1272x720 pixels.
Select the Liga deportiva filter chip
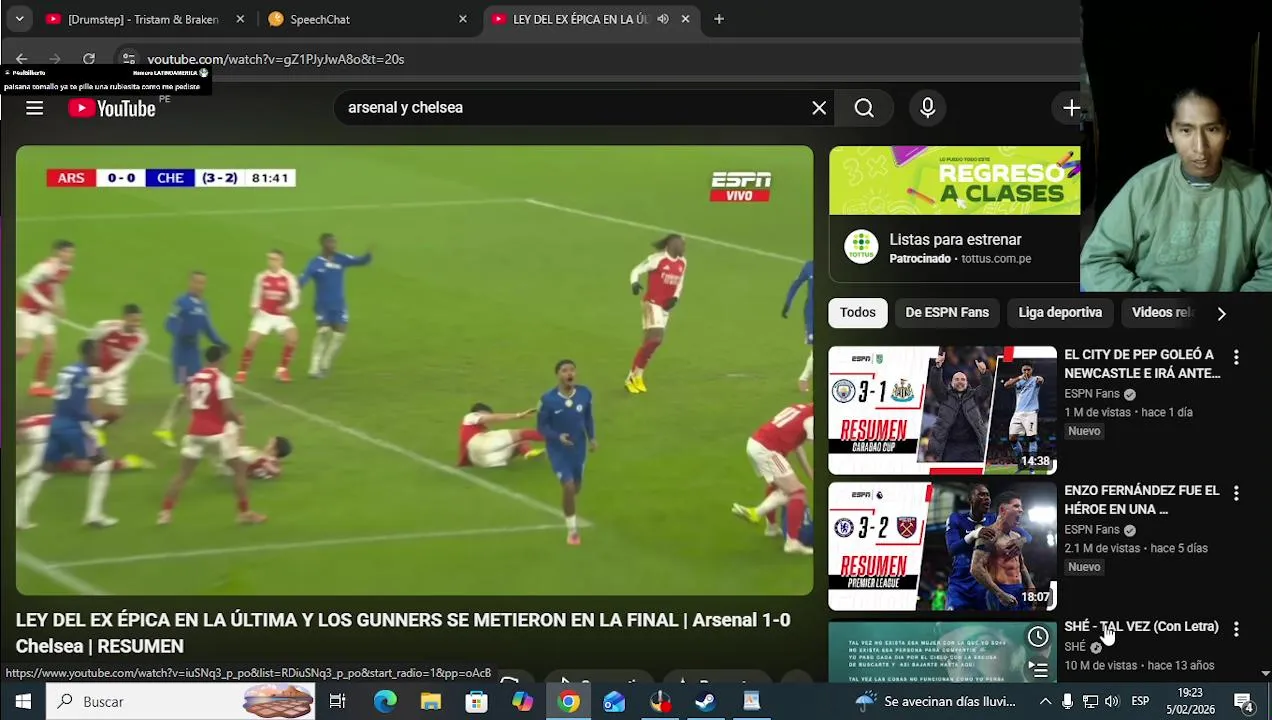[1060, 313]
